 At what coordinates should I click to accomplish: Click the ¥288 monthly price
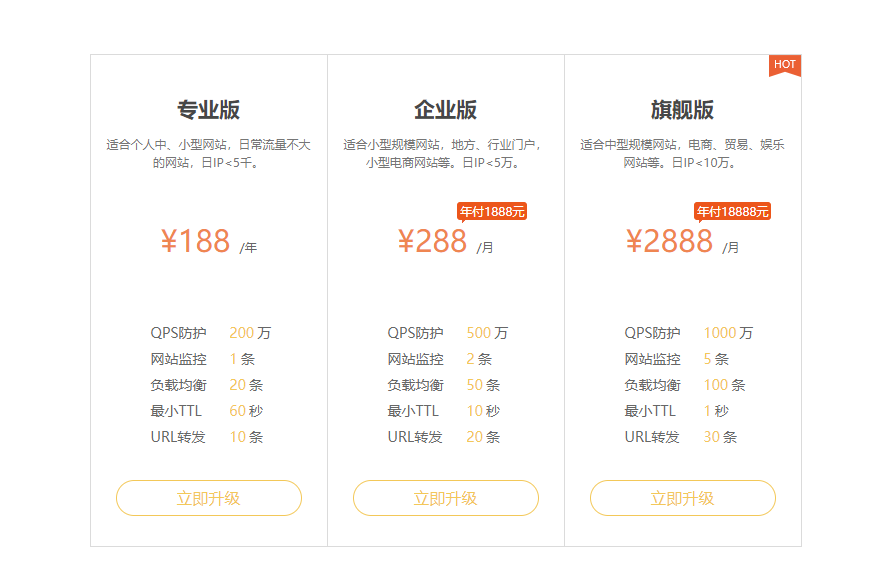433,241
